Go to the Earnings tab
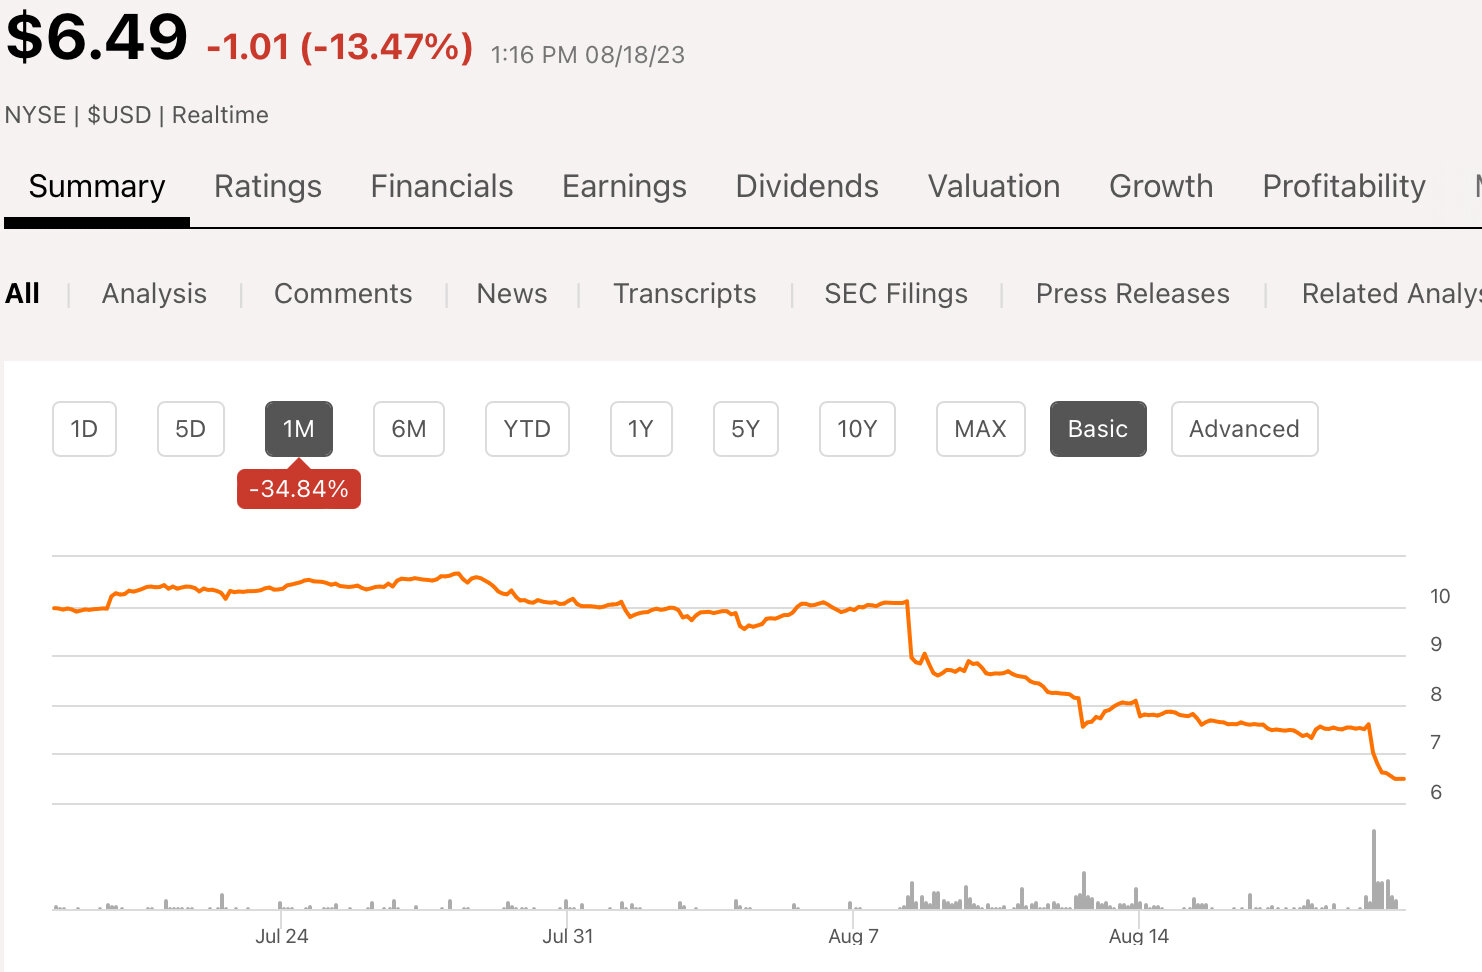The width and height of the screenshot is (1482, 972). 624,187
